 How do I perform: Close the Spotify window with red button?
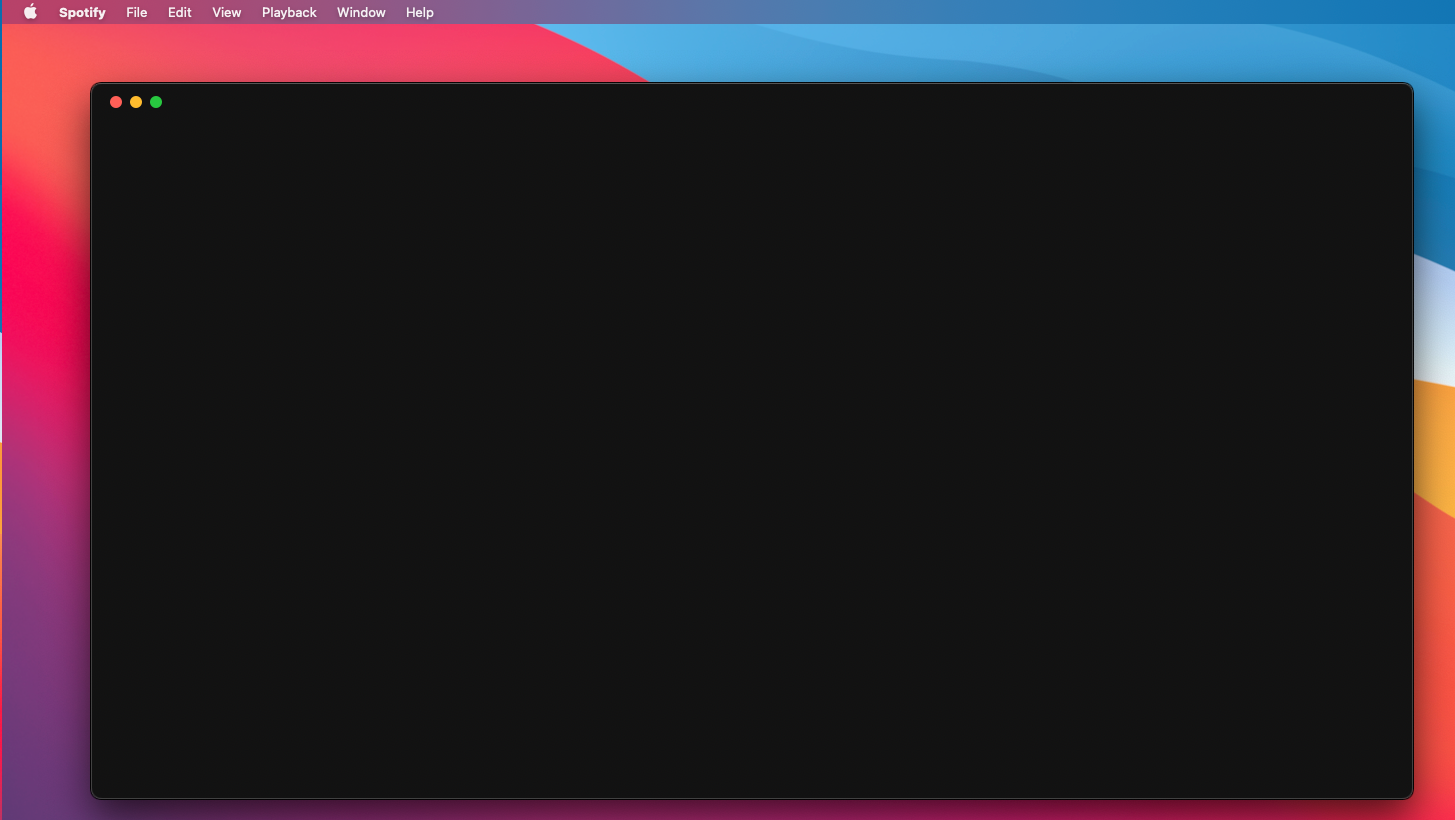point(116,102)
